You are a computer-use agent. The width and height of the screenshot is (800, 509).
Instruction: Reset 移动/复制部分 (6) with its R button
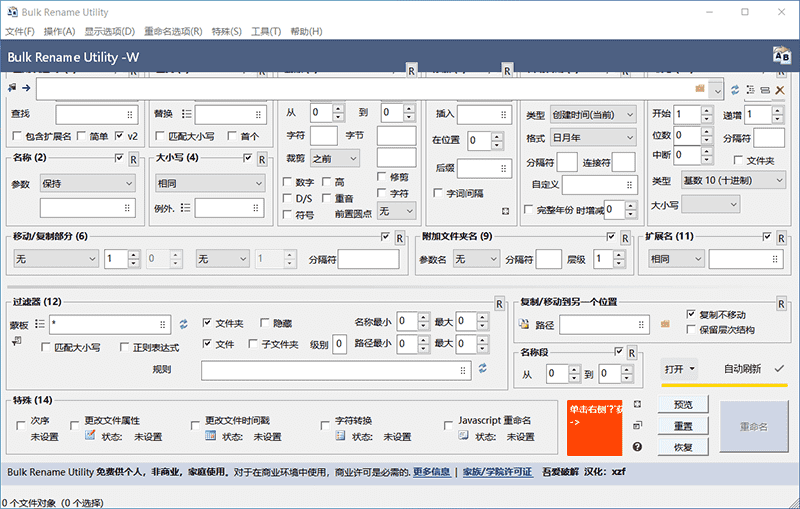[399, 238]
